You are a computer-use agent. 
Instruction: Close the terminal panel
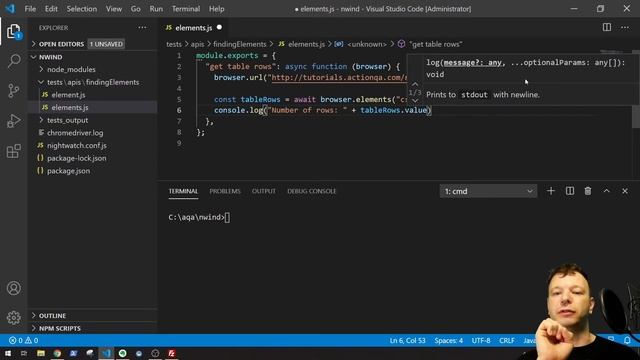point(625,191)
